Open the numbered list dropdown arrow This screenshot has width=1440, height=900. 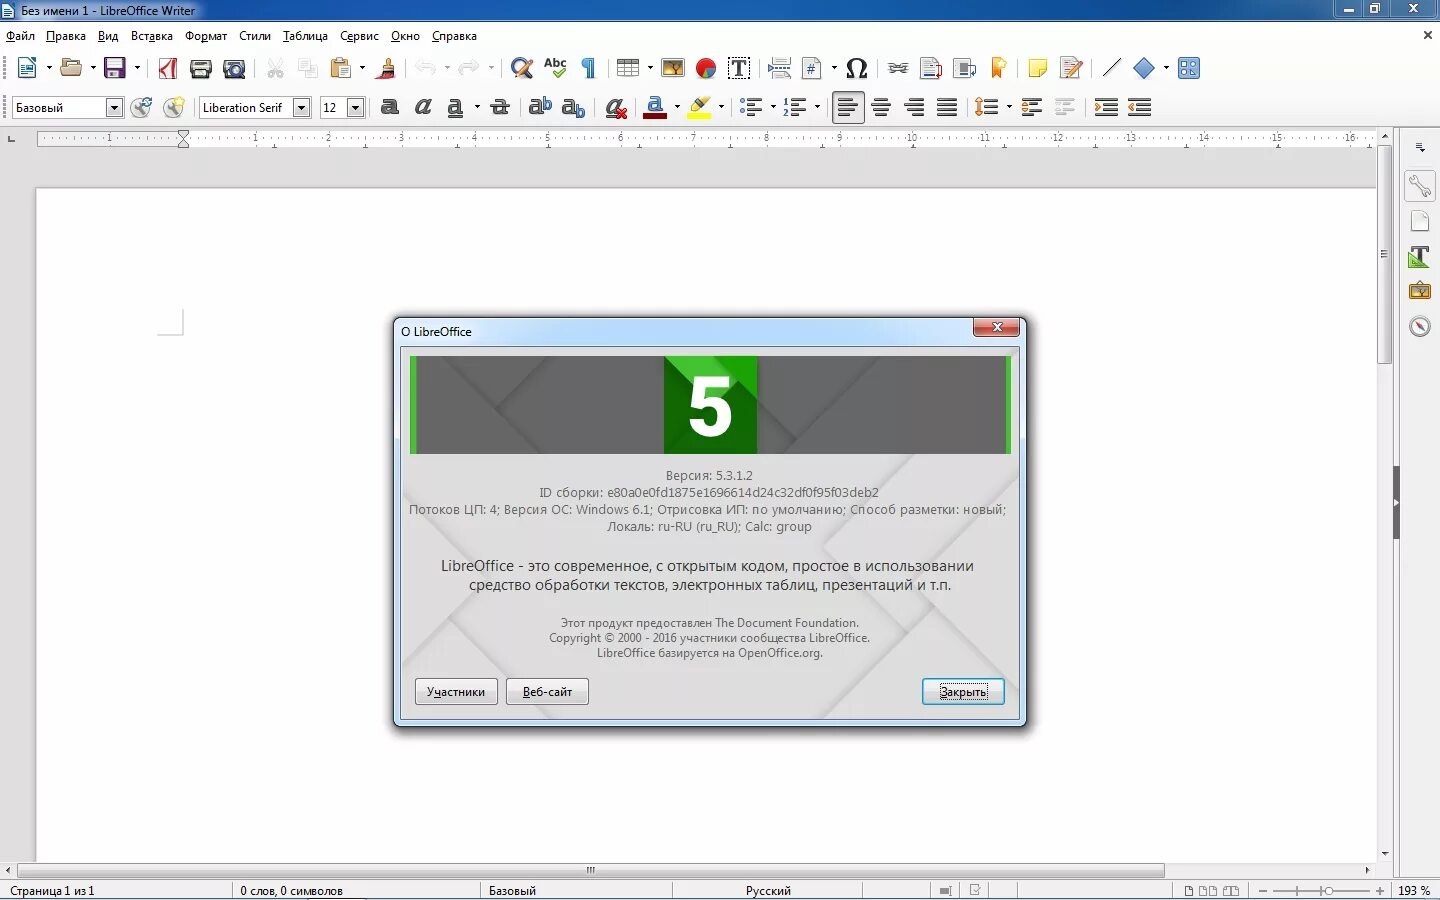coord(817,107)
